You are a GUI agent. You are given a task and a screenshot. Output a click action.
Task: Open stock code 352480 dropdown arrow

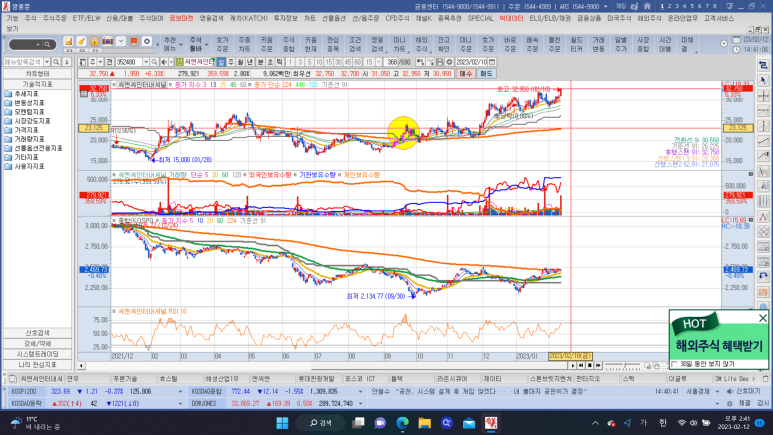pyautogui.click(x=146, y=62)
